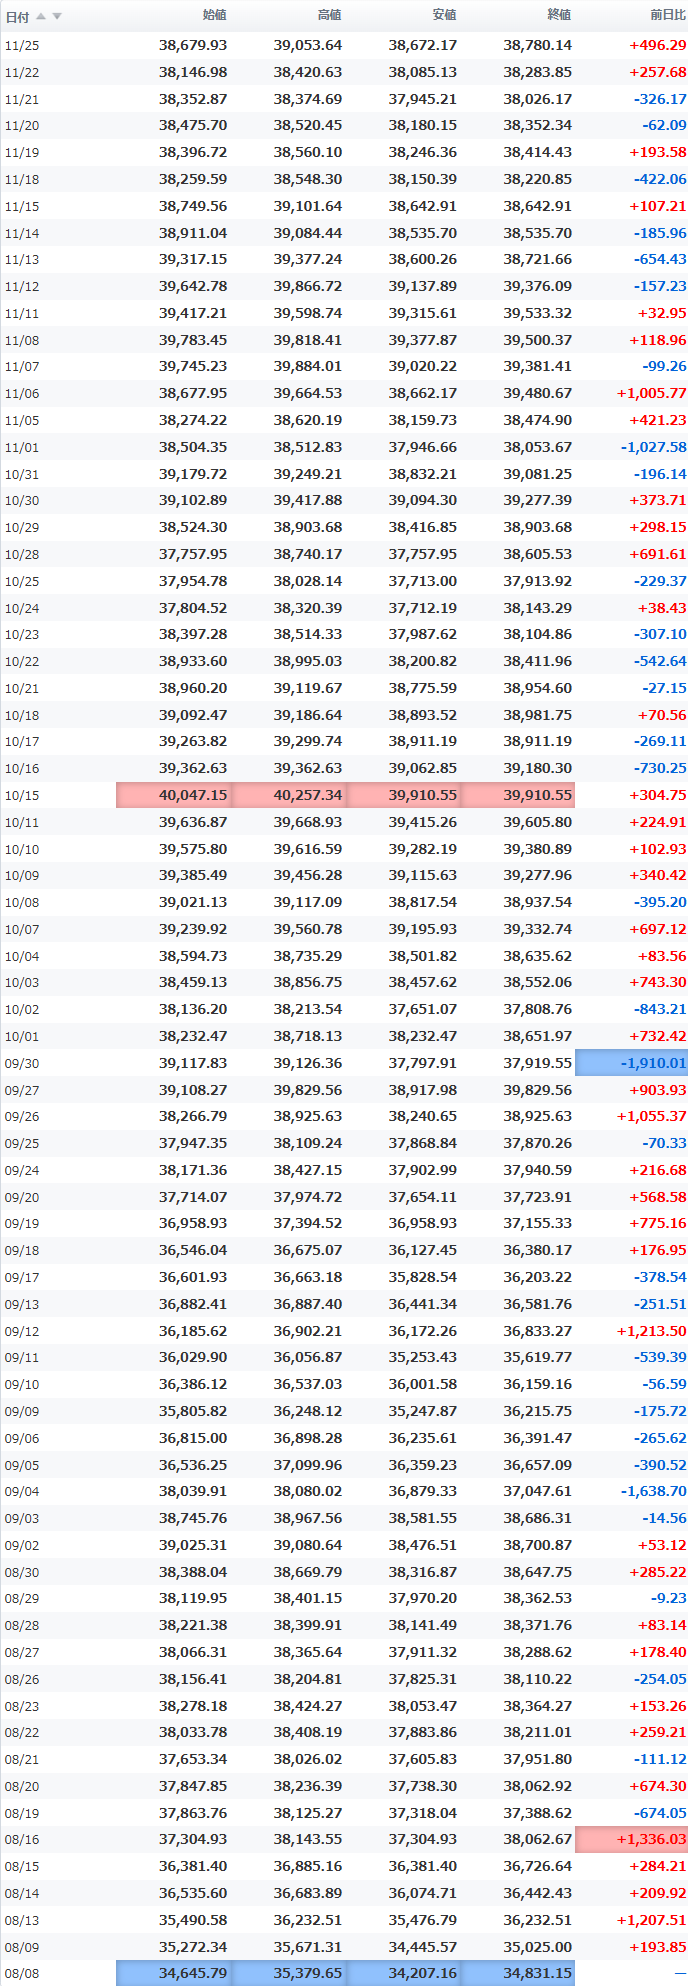Screen dimensions: 688x1986
Task: Select the -395.20 change on 10/08
Action: click(x=659, y=903)
